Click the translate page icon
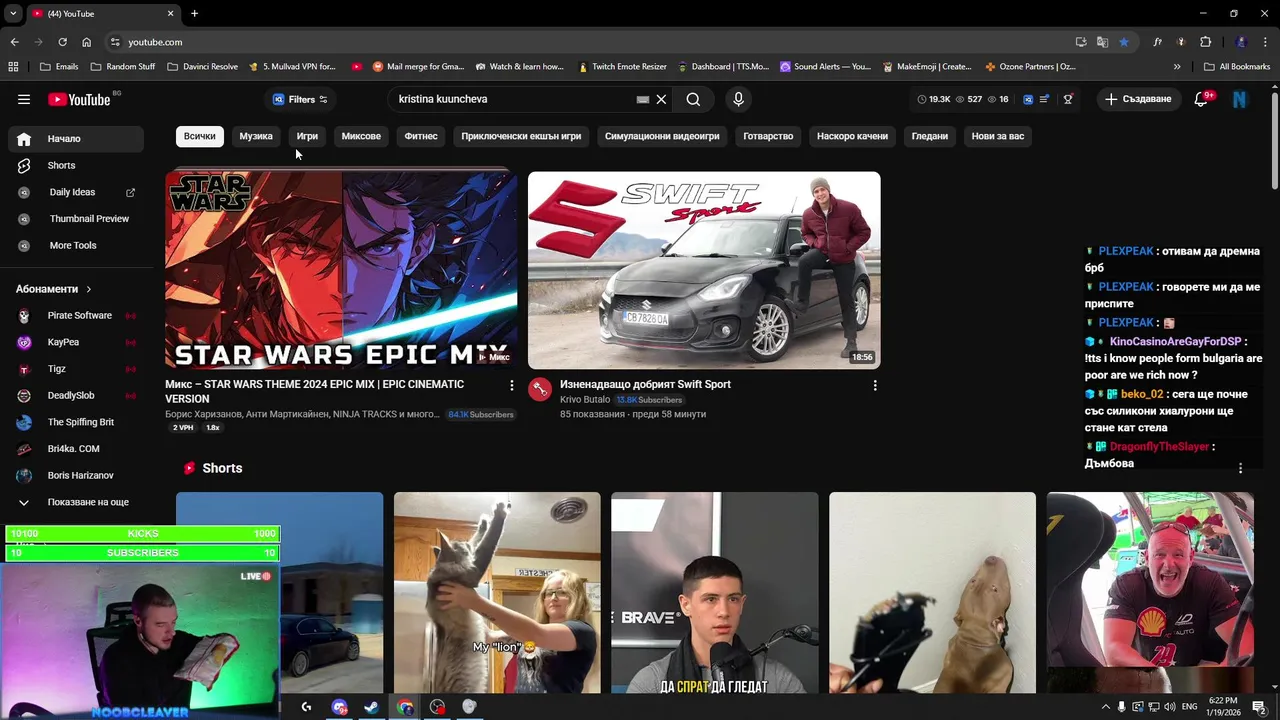 pos(1102,42)
